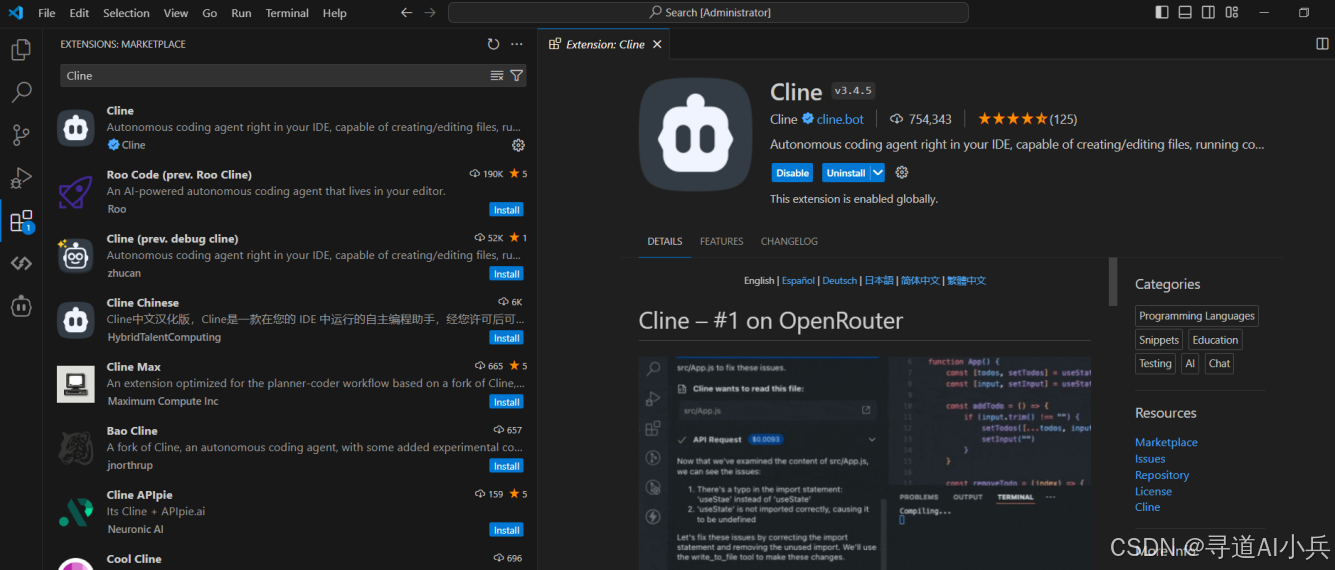Install Cline Max extension

click(507, 402)
